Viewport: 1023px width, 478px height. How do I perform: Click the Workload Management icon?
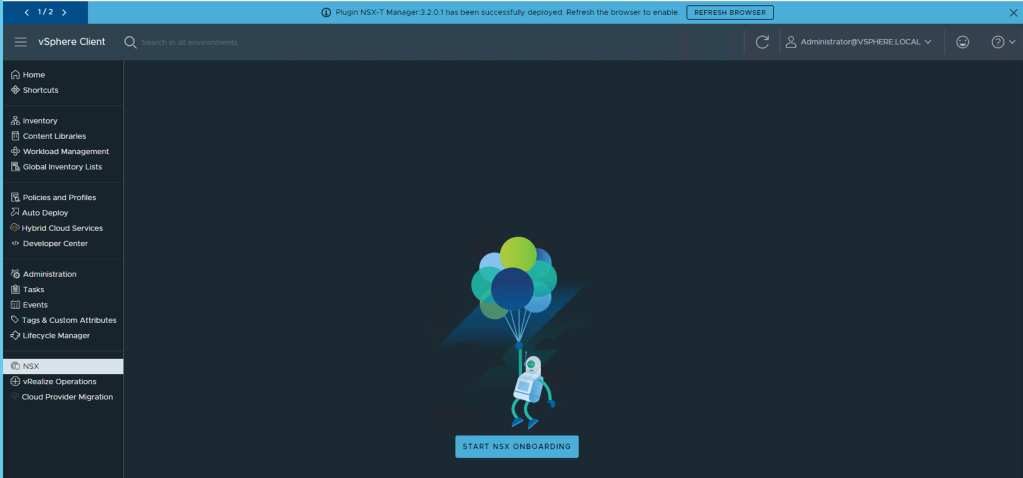pyautogui.click(x=15, y=152)
